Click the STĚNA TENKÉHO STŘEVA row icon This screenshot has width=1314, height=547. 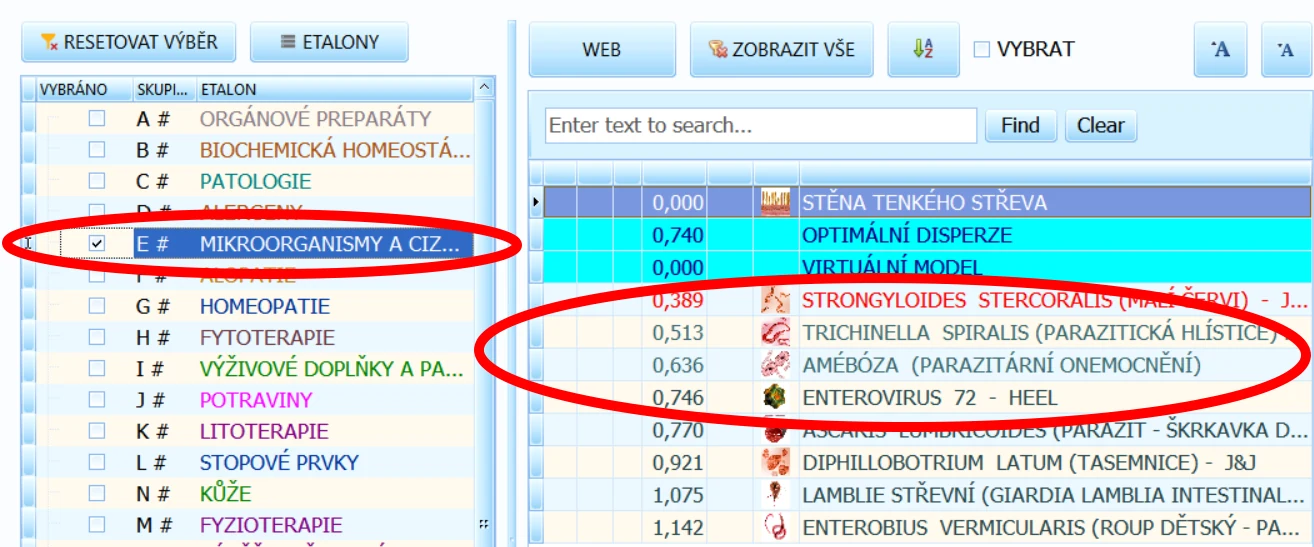[x=776, y=203]
